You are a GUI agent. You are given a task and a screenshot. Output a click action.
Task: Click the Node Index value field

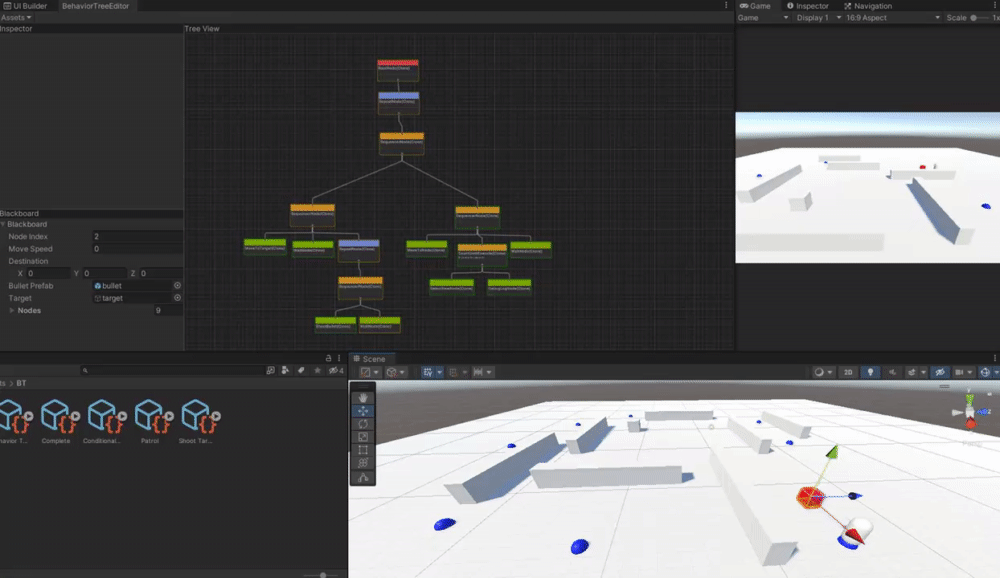[137, 237]
